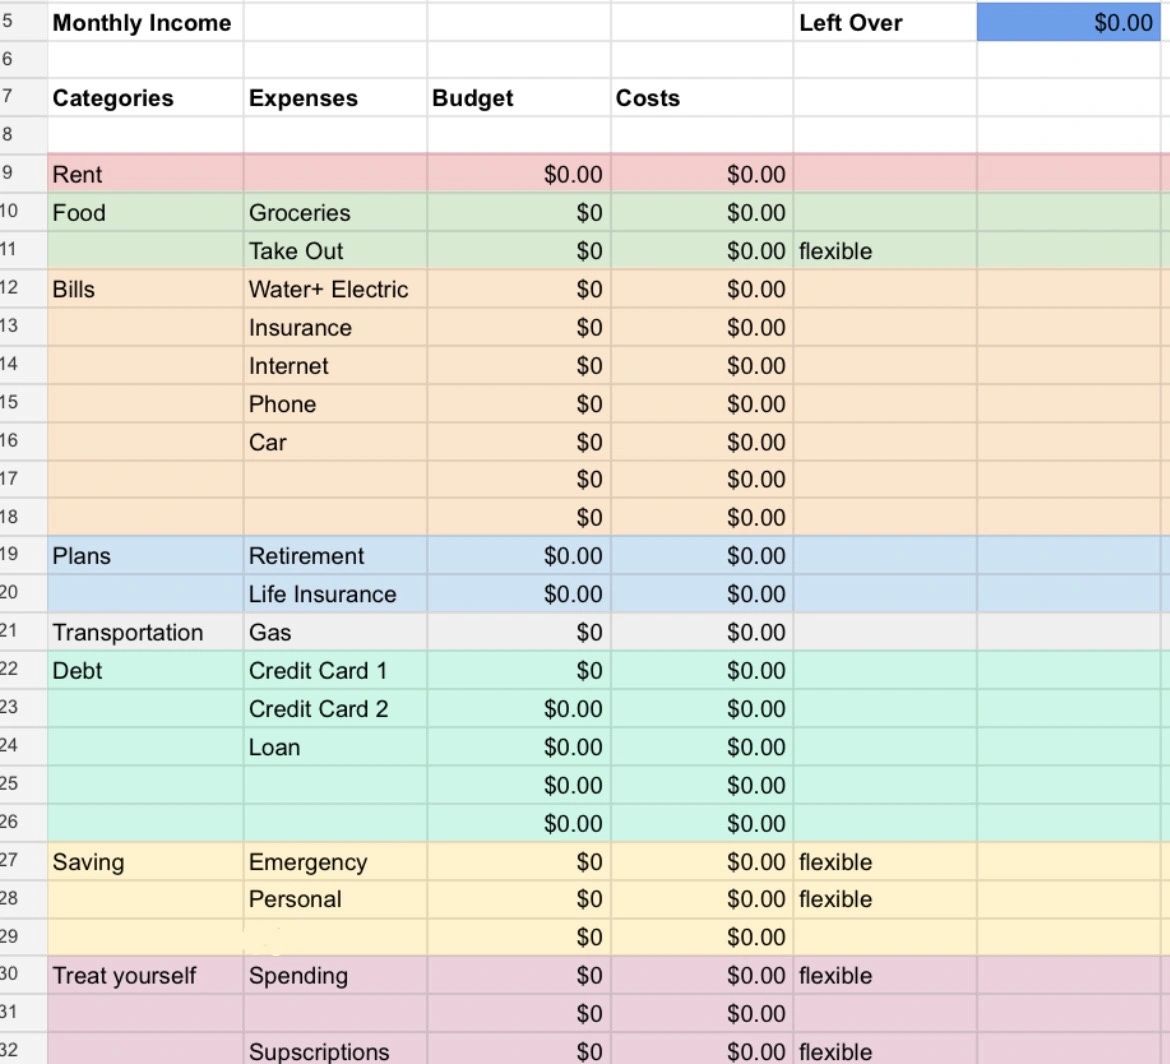Select the Groceries costs $0.00 cell
The width and height of the screenshot is (1170, 1064).
tap(702, 213)
